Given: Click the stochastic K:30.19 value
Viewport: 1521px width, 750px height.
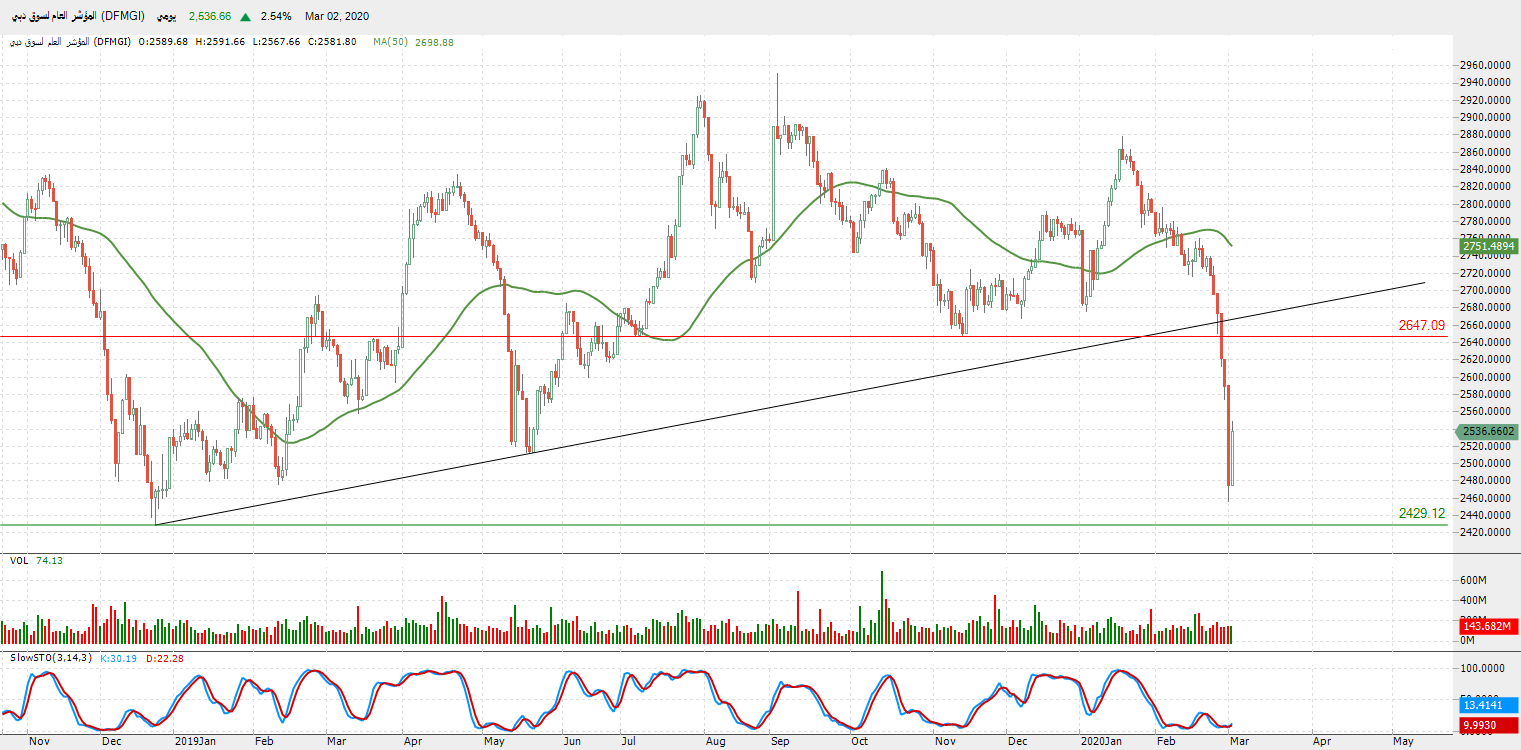Looking at the screenshot, I should pyautogui.click(x=117, y=658).
